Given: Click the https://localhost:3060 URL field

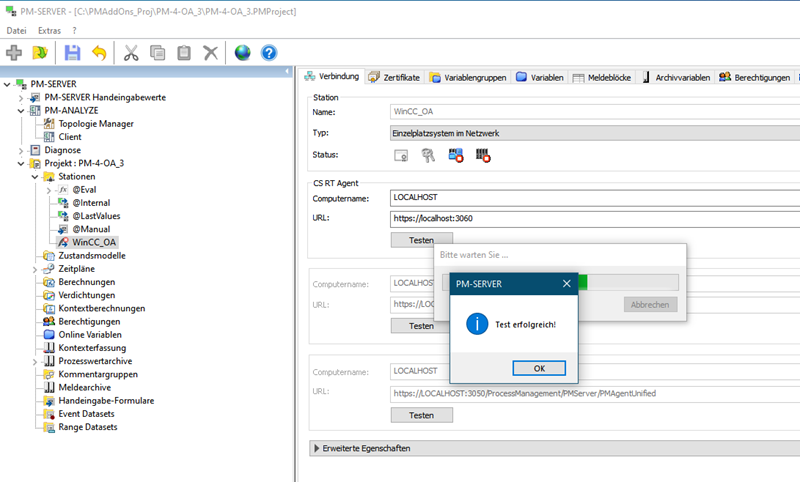Looking at the screenshot, I should [x=594, y=219].
